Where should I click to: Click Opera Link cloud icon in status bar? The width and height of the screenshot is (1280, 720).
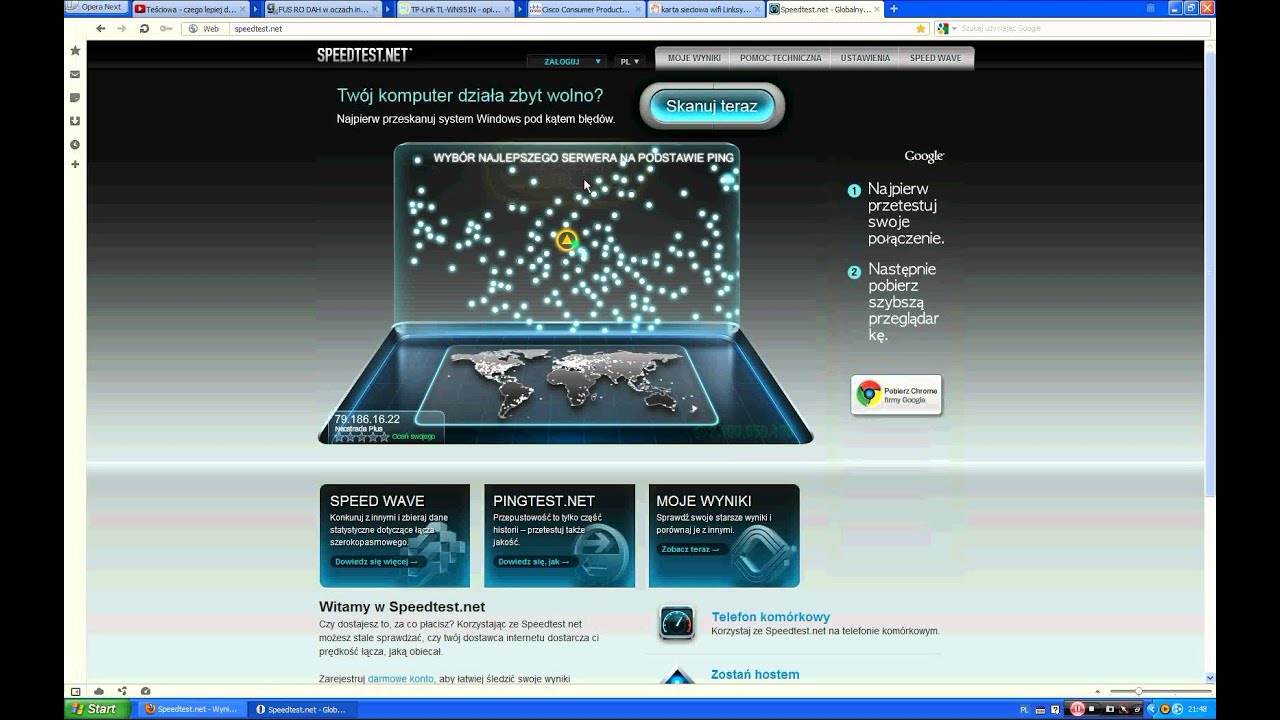point(98,691)
